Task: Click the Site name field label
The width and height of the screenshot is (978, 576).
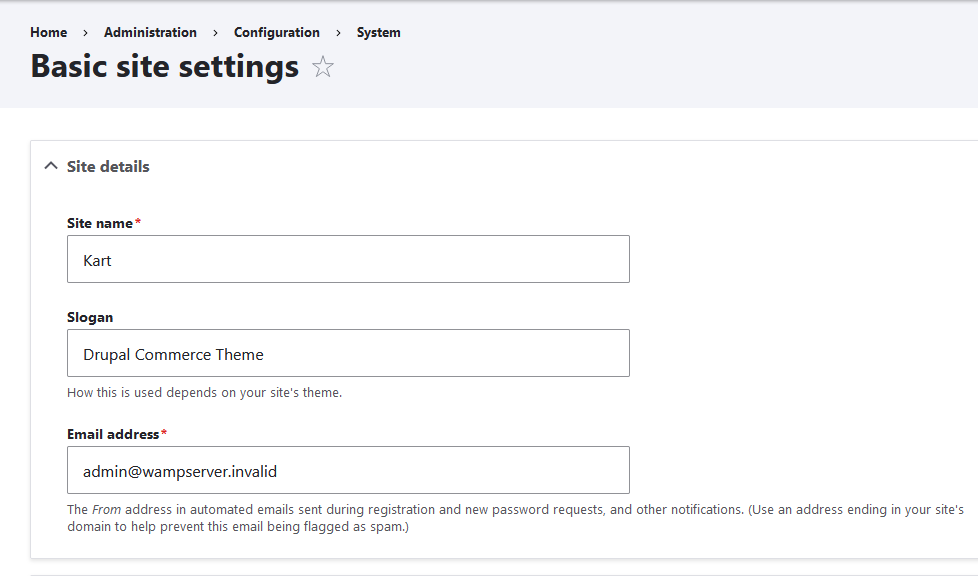Action: pyautogui.click(x=100, y=222)
